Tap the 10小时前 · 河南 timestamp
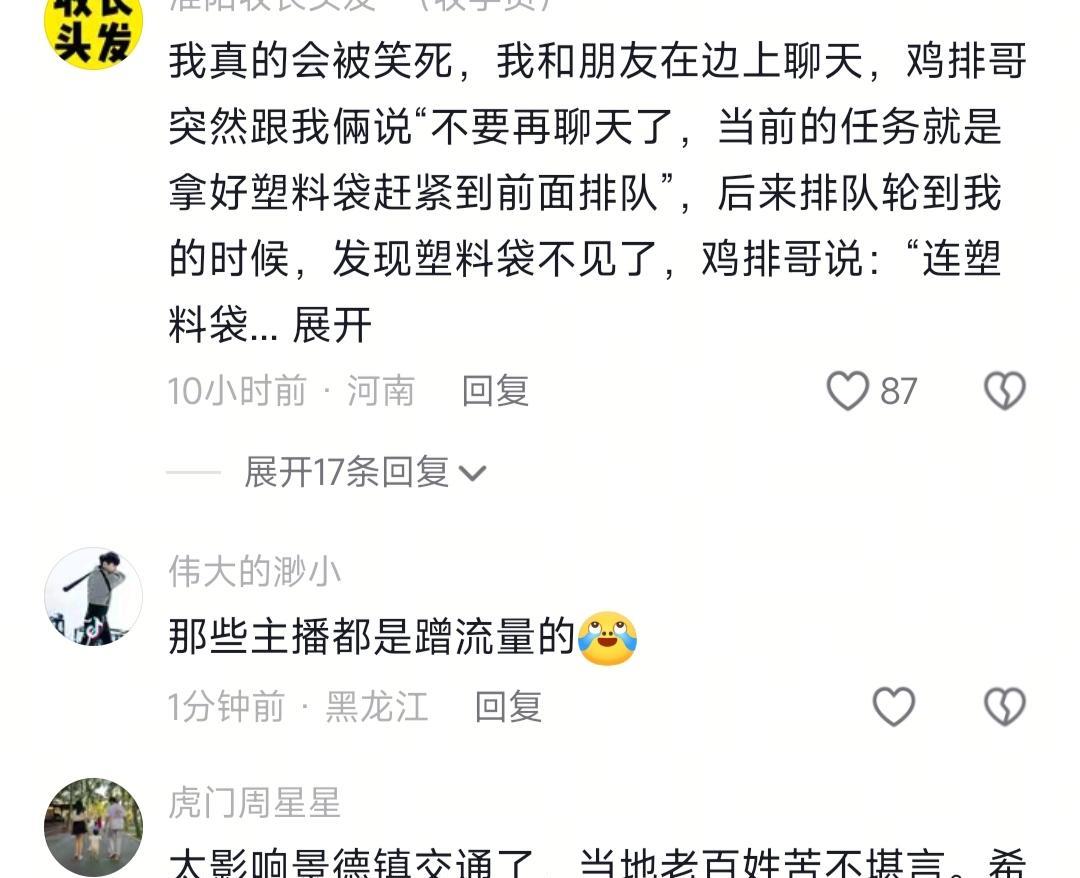 291,391
